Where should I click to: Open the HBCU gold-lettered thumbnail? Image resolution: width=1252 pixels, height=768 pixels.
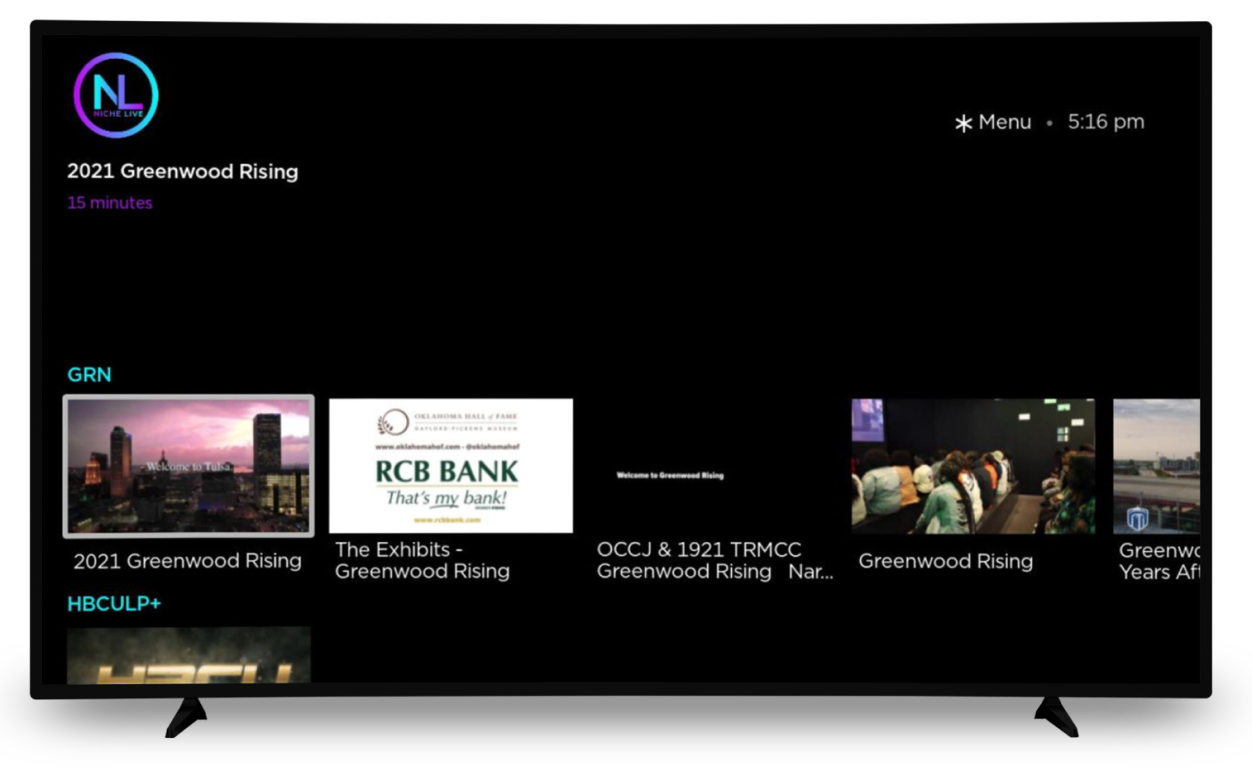click(x=189, y=655)
